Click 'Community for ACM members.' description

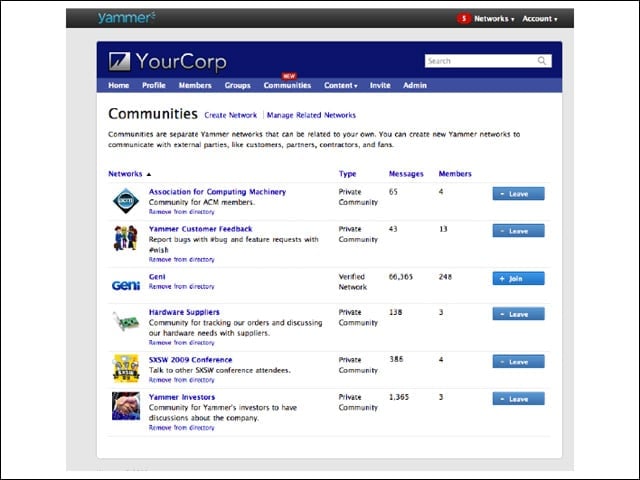(x=201, y=202)
